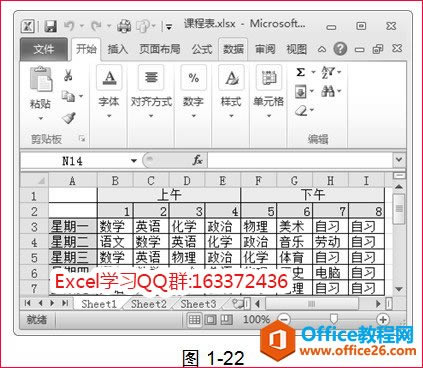This screenshot has height=368, width=423.
Task: Copy the selection with the copy icon
Action: tap(68, 96)
